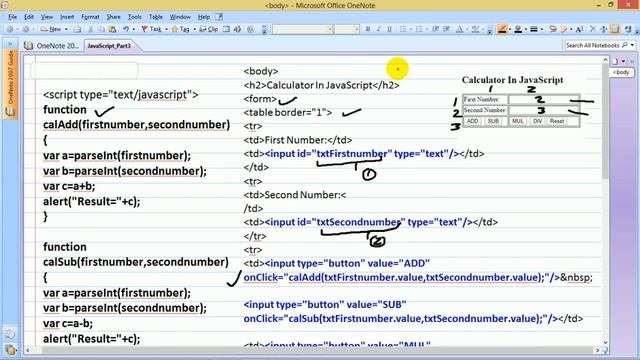Apply font color with A icon

pos(460,29)
